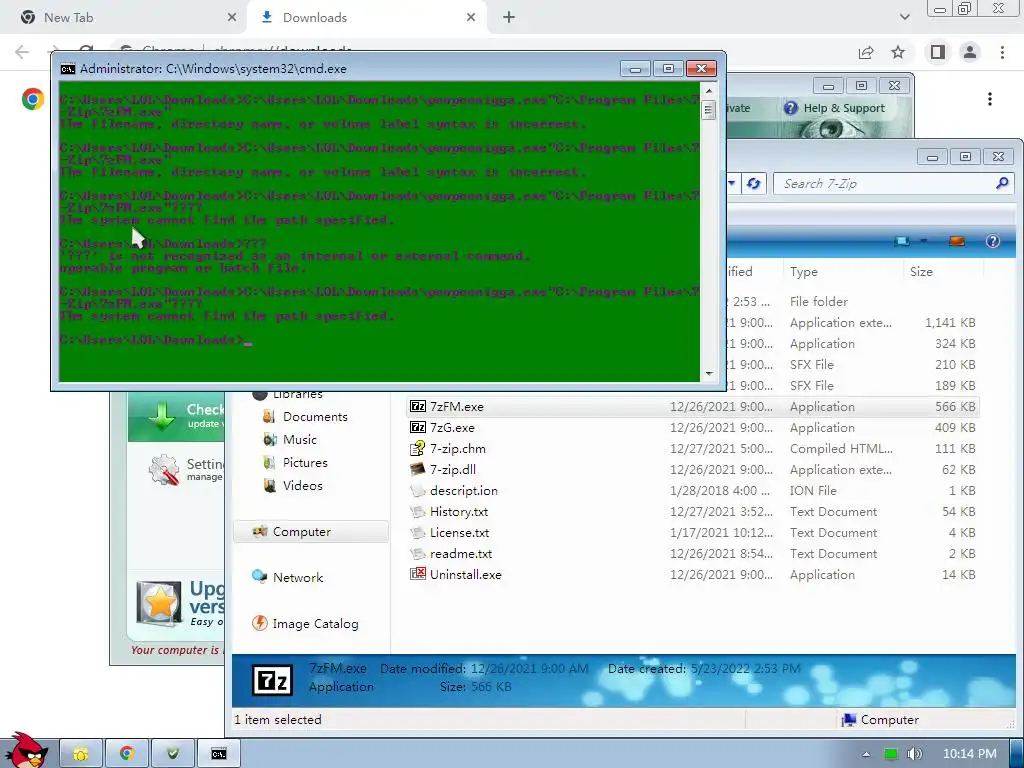Screen dimensions: 1024x768
Task: Open Chrome's three-dot main menu
Action: (x=1002, y=52)
